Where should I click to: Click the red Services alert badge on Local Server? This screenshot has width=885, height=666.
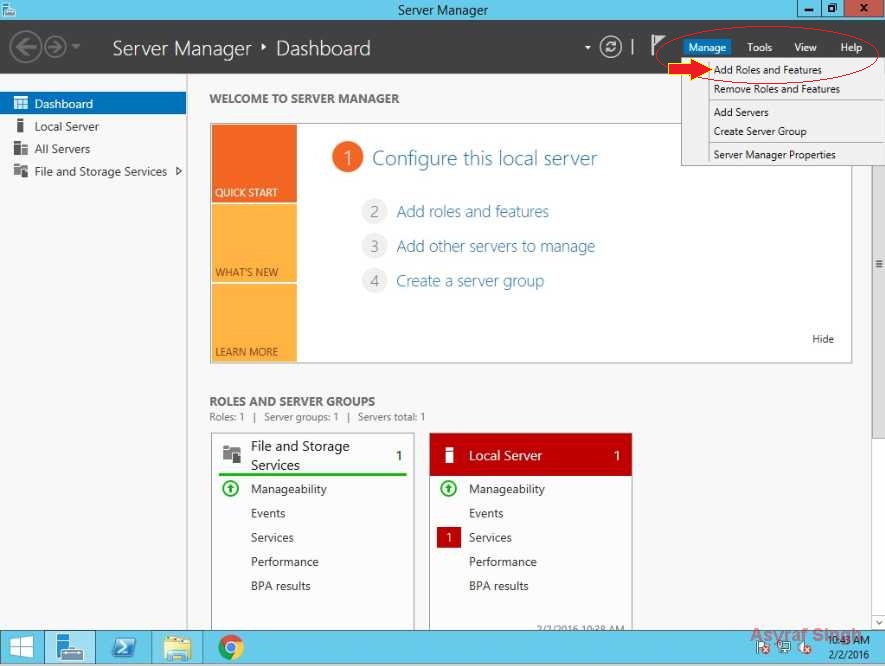(448, 537)
